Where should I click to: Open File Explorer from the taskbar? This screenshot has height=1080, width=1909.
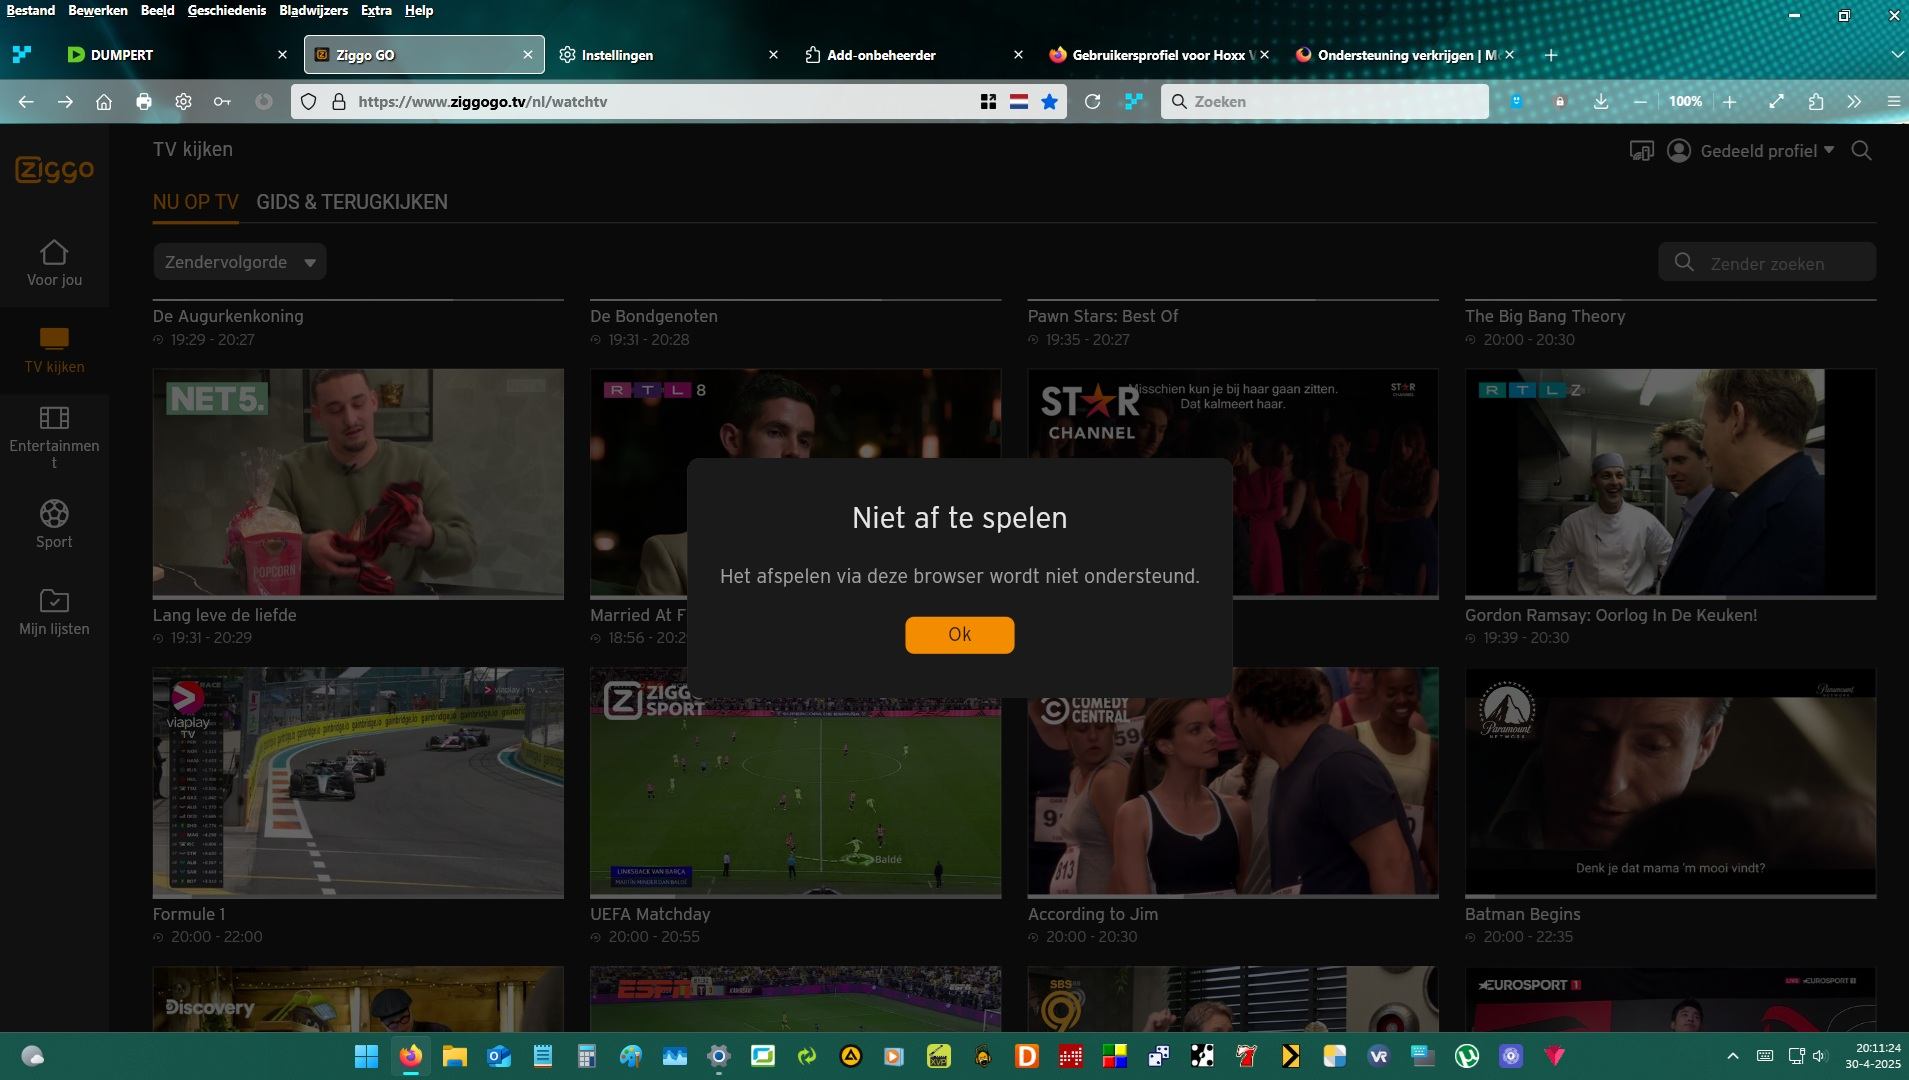tap(455, 1056)
